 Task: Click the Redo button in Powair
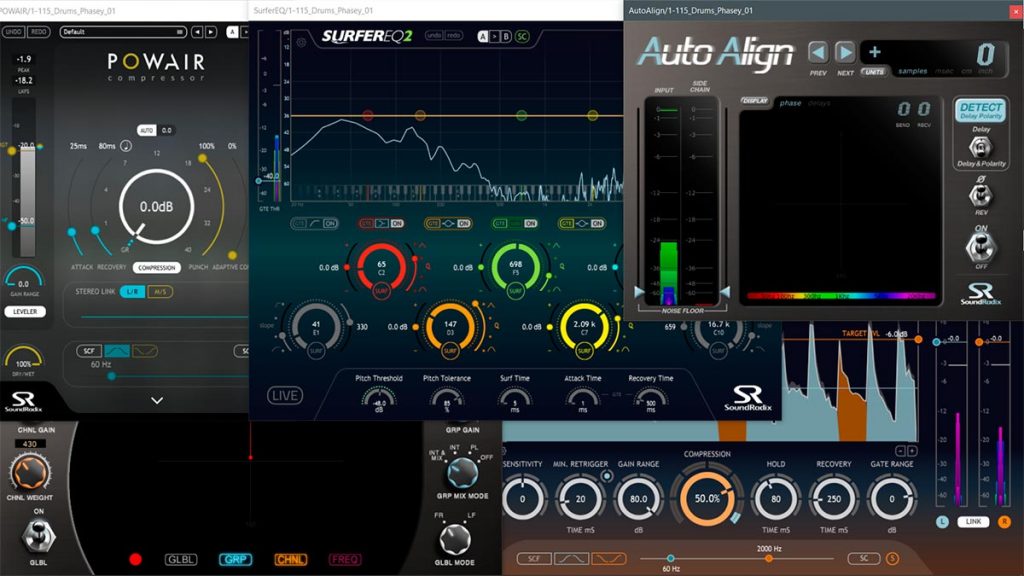pyautogui.click(x=39, y=31)
